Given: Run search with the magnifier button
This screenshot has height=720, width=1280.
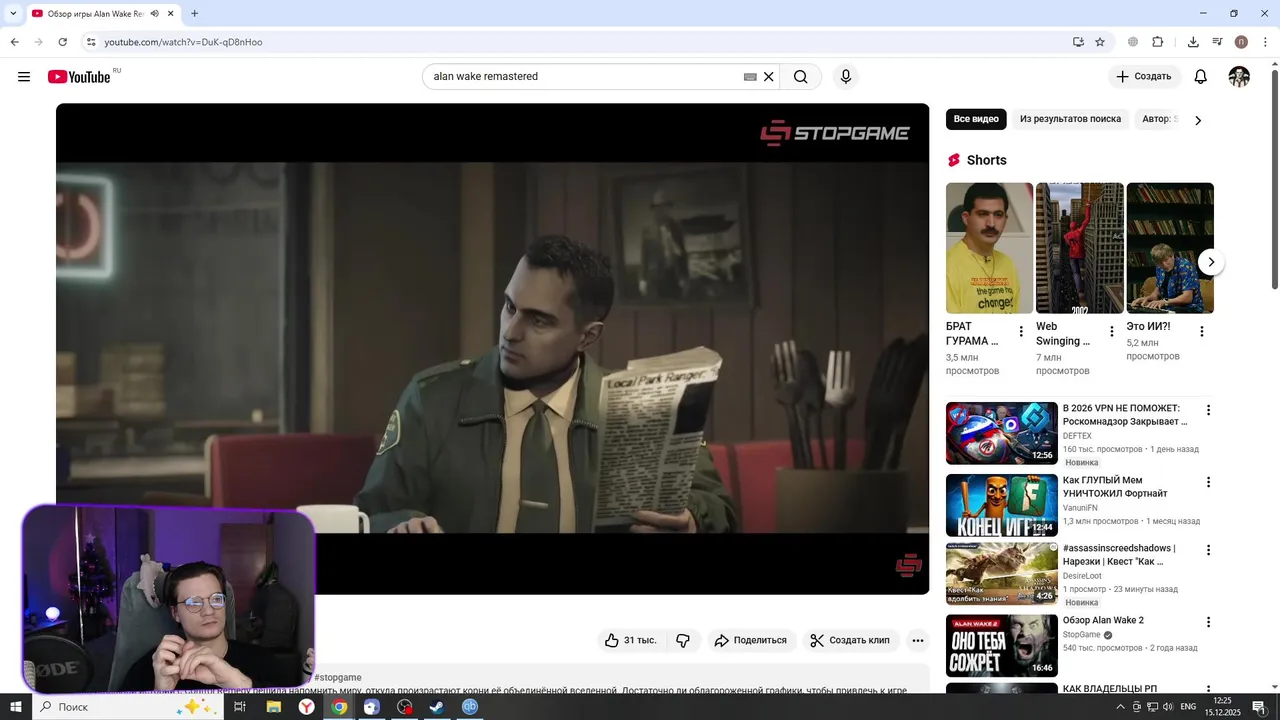Looking at the screenshot, I should [801, 77].
